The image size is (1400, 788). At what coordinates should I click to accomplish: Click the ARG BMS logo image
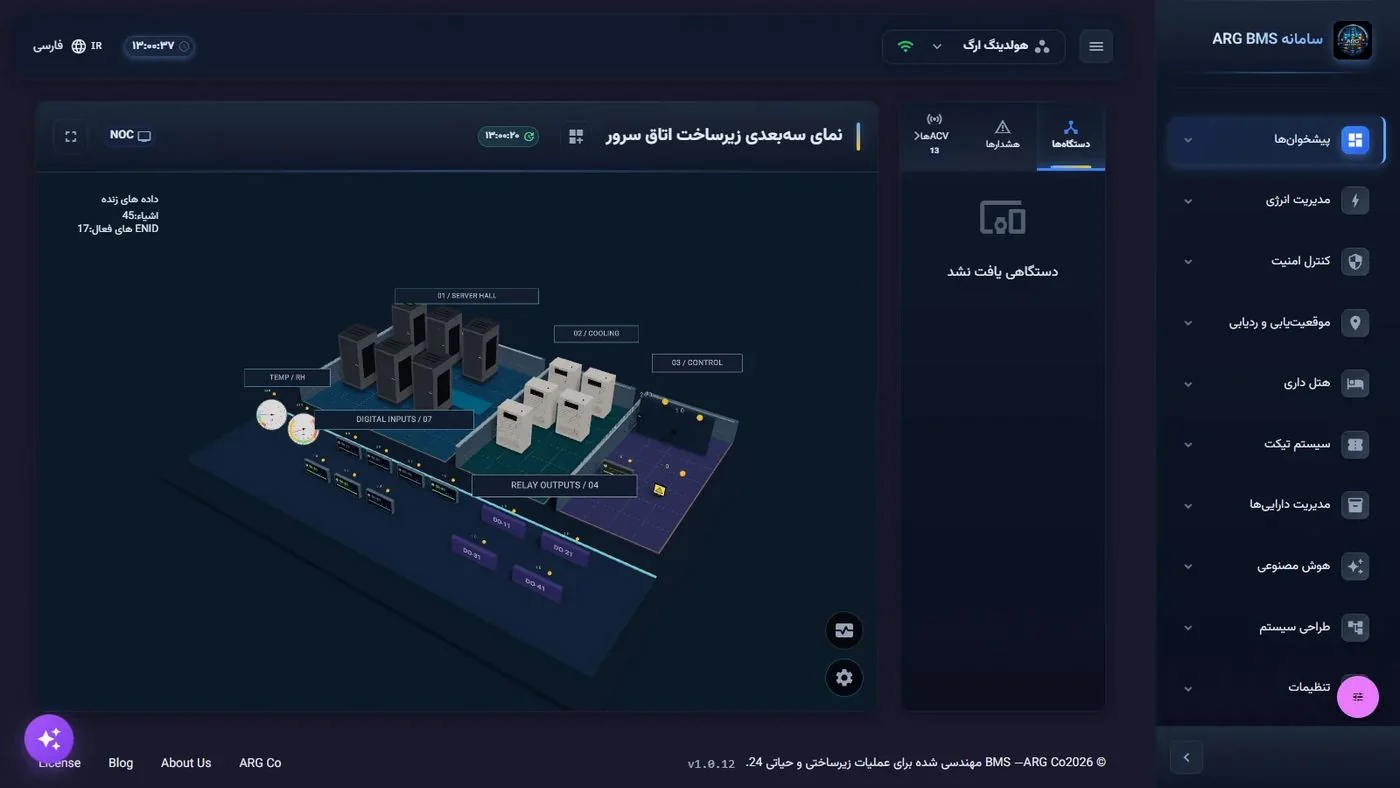pos(1352,41)
